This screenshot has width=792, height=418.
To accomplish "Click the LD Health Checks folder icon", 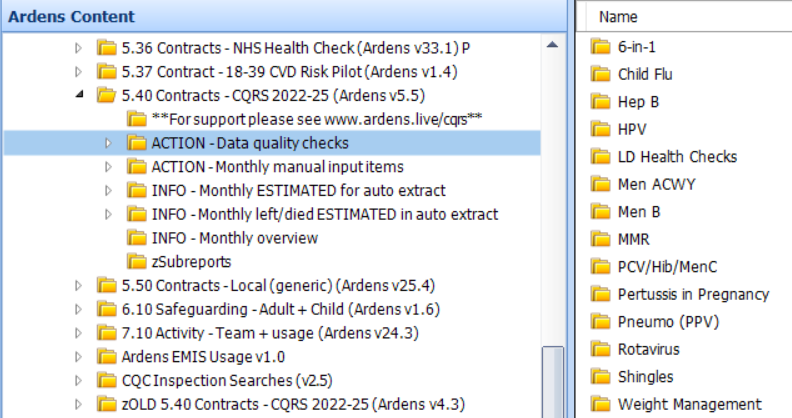I will [601, 156].
